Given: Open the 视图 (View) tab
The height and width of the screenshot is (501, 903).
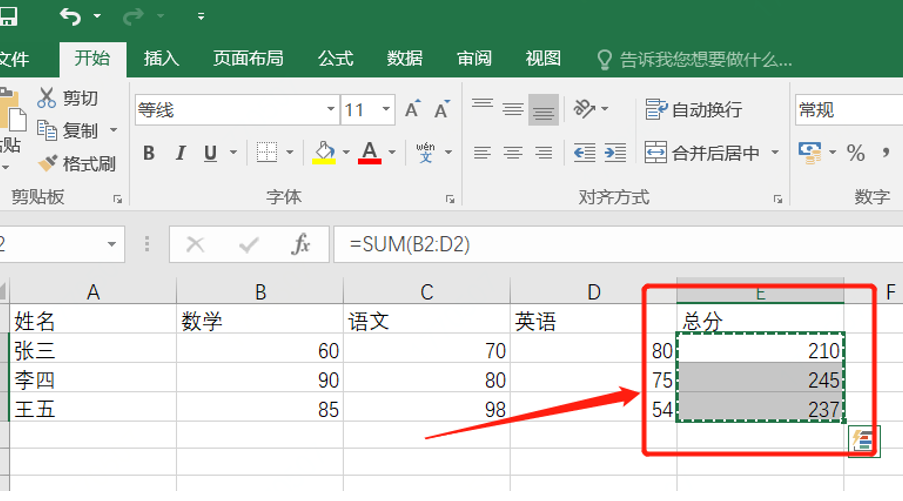Looking at the screenshot, I should coord(543,59).
